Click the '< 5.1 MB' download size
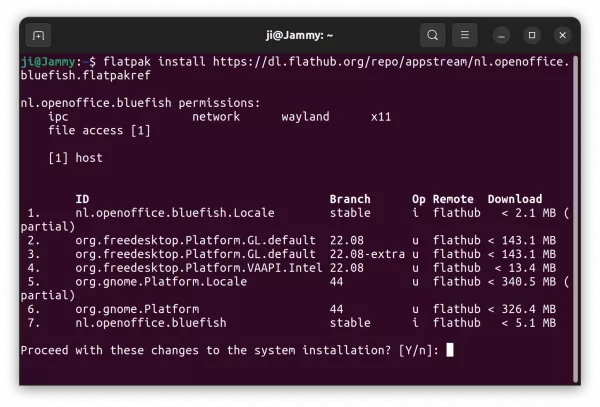The image size is (600, 407). pyautogui.click(x=528, y=323)
